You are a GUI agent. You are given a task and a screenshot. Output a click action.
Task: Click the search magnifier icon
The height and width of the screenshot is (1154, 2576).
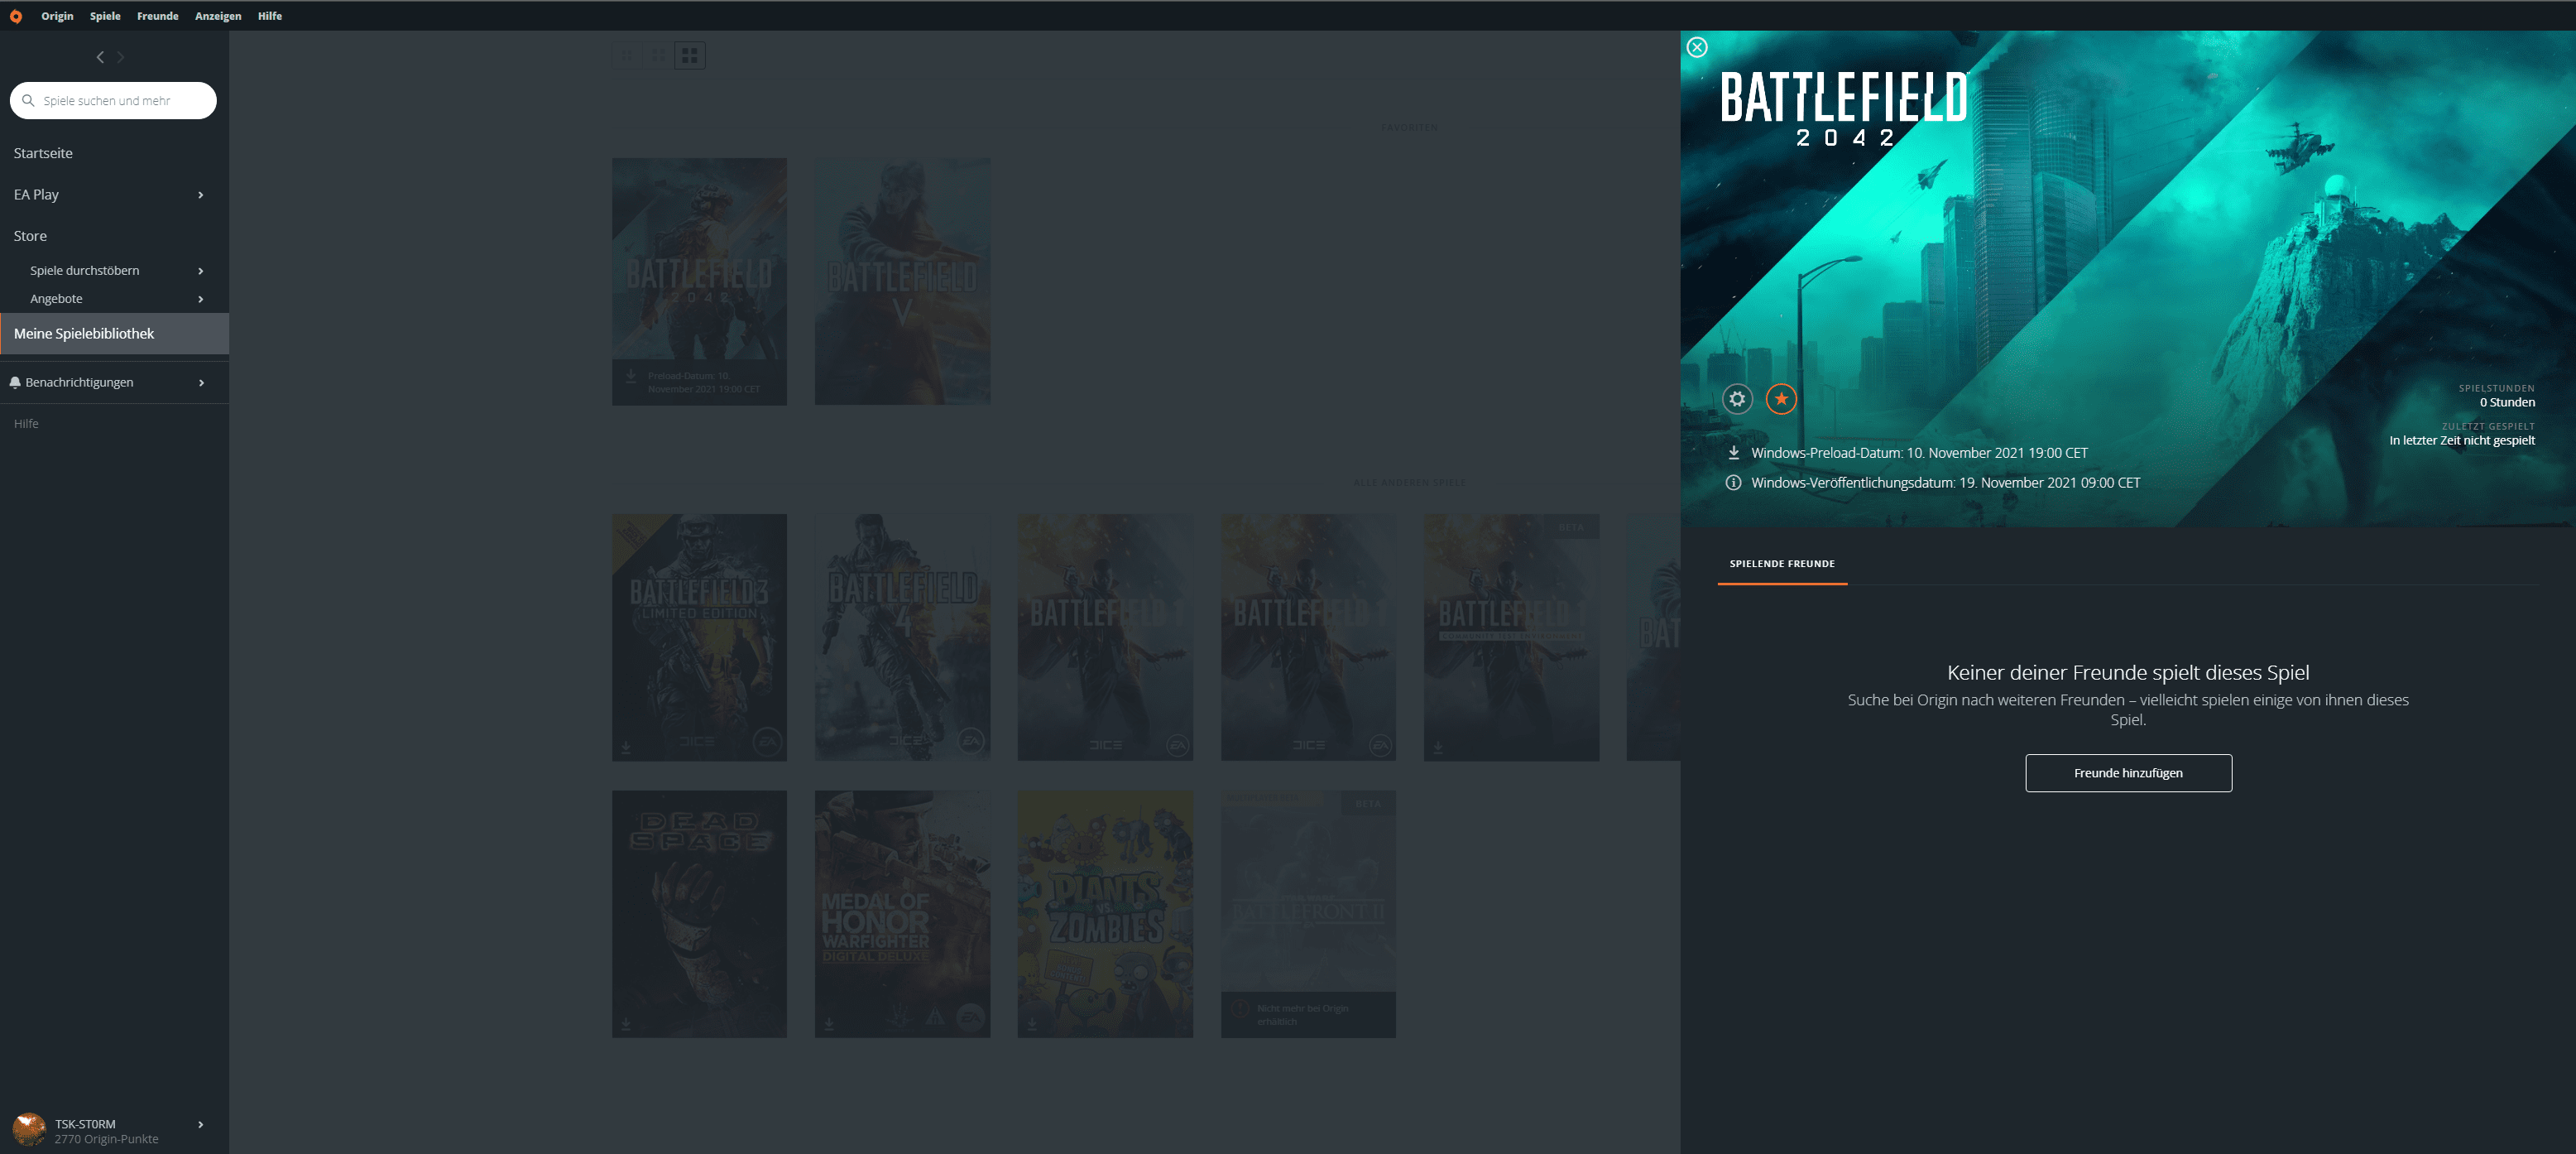pos(28,101)
